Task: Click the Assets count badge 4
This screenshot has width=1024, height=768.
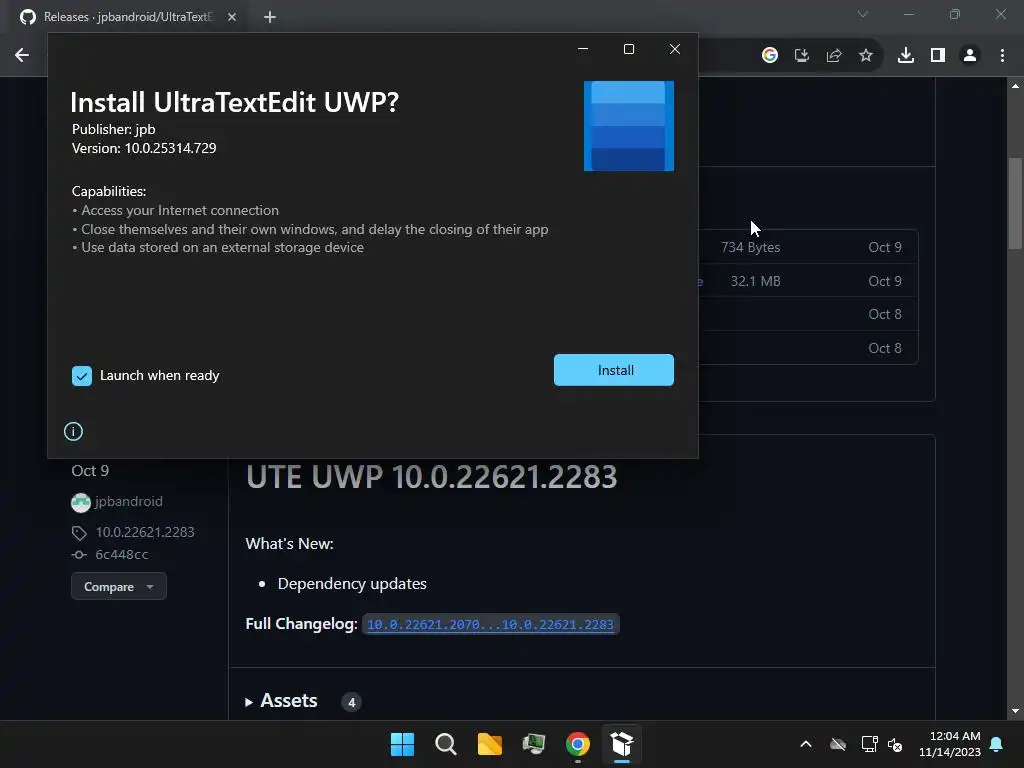Action: 351,702
